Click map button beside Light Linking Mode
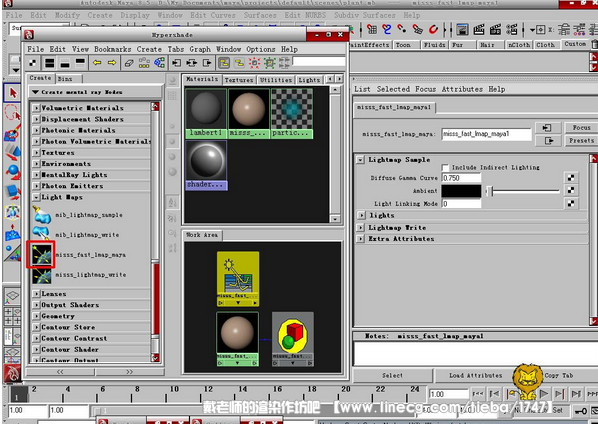The width and height of the screenshot is (598, 424). 571,203
